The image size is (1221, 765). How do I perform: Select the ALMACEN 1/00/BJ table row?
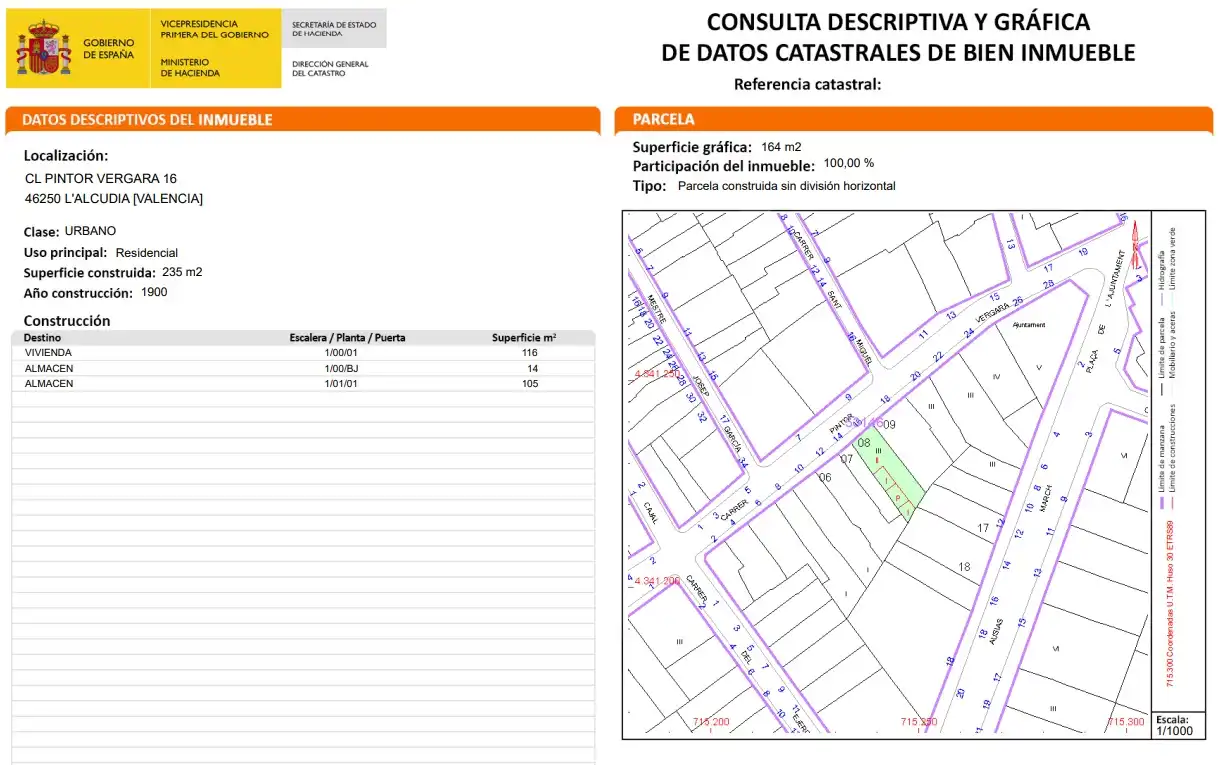point(303,368)
